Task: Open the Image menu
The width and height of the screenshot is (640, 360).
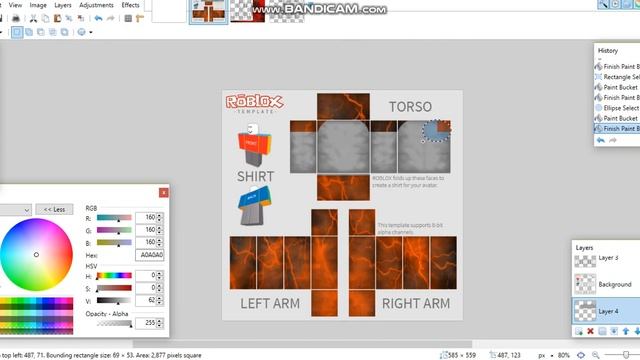Action: 38,5
